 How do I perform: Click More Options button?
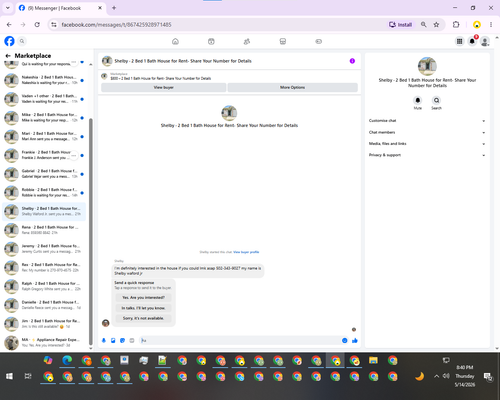[x=292, y=87]
